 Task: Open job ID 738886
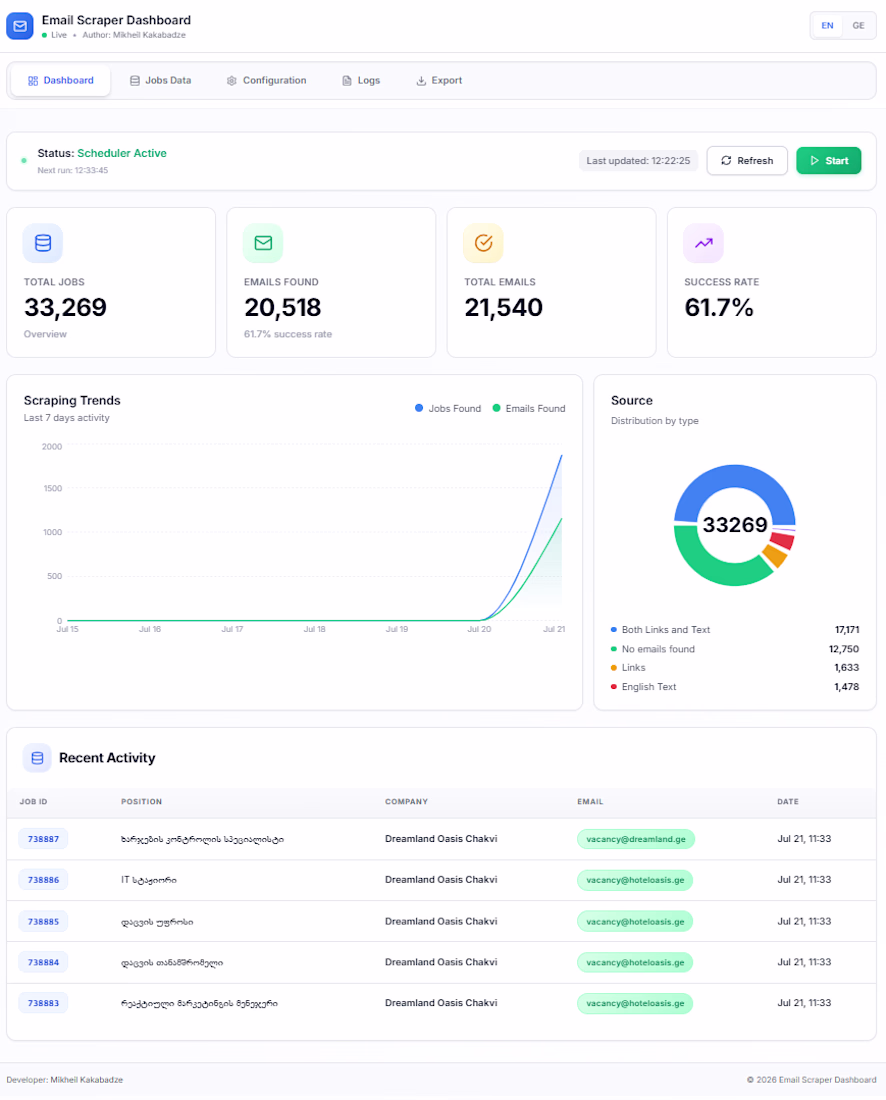[43, 880]
